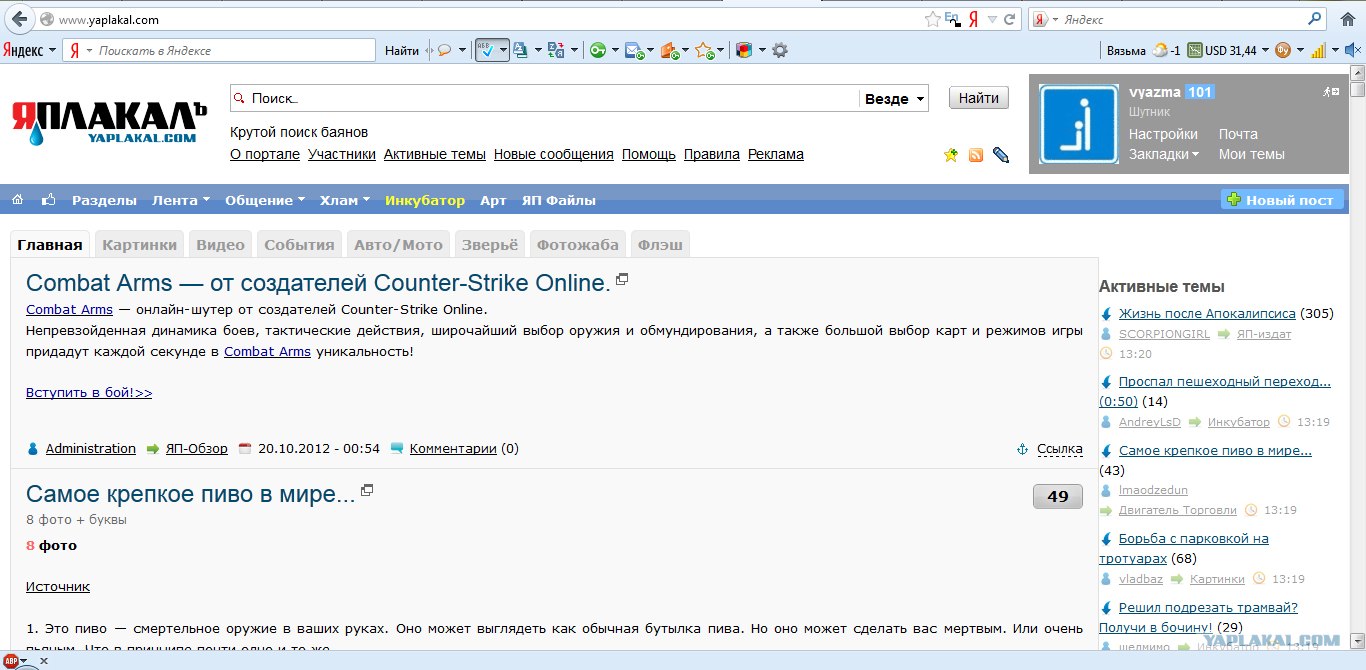Open the Yandex mail envelope icon
Screen dimensions: 1366x670
pyautogui.click(x=634, y=50)
